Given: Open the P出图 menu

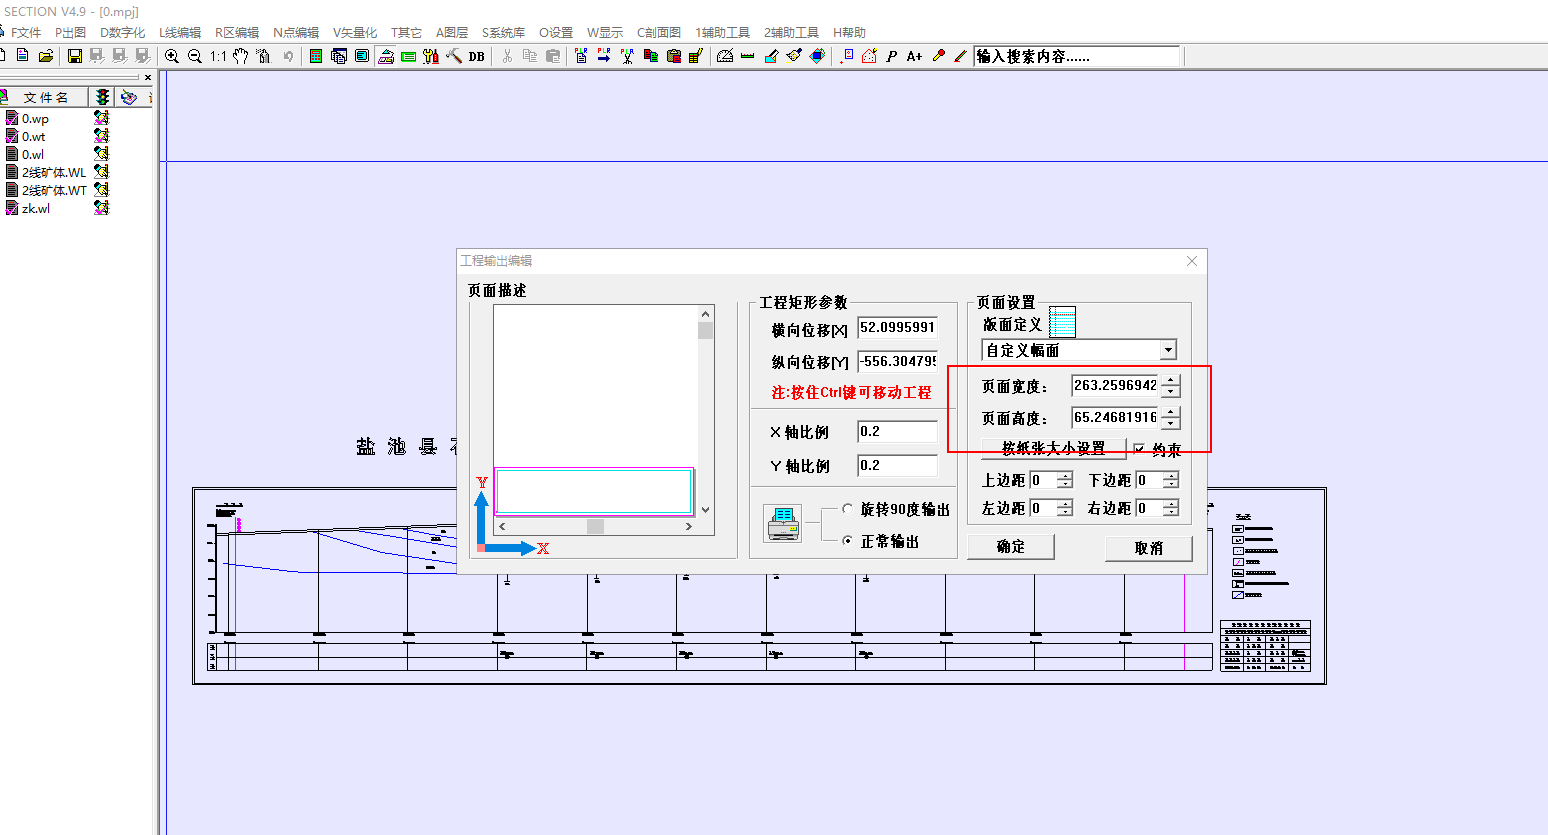Looking at the screenshot, I should [x=70, y=32].
